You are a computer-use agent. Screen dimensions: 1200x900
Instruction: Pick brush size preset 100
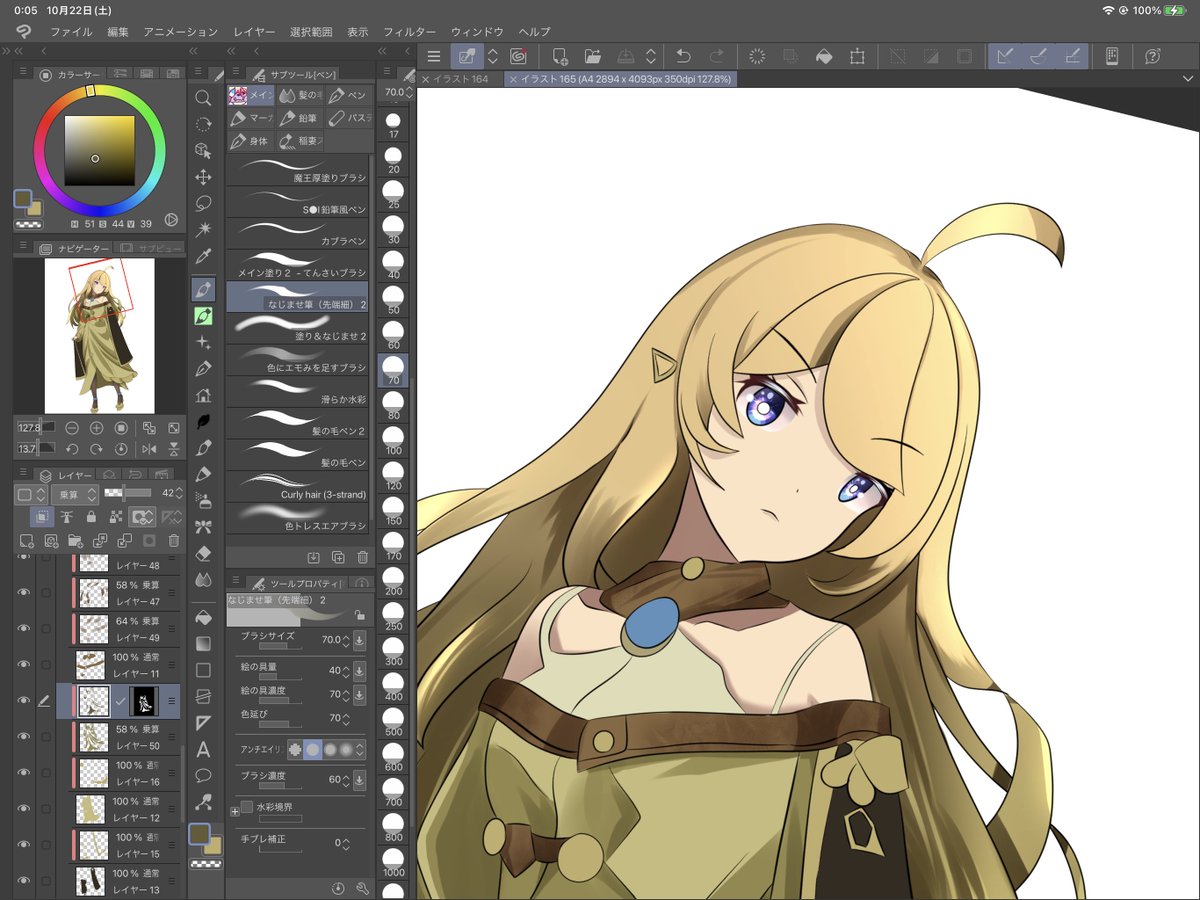(393, 442)
